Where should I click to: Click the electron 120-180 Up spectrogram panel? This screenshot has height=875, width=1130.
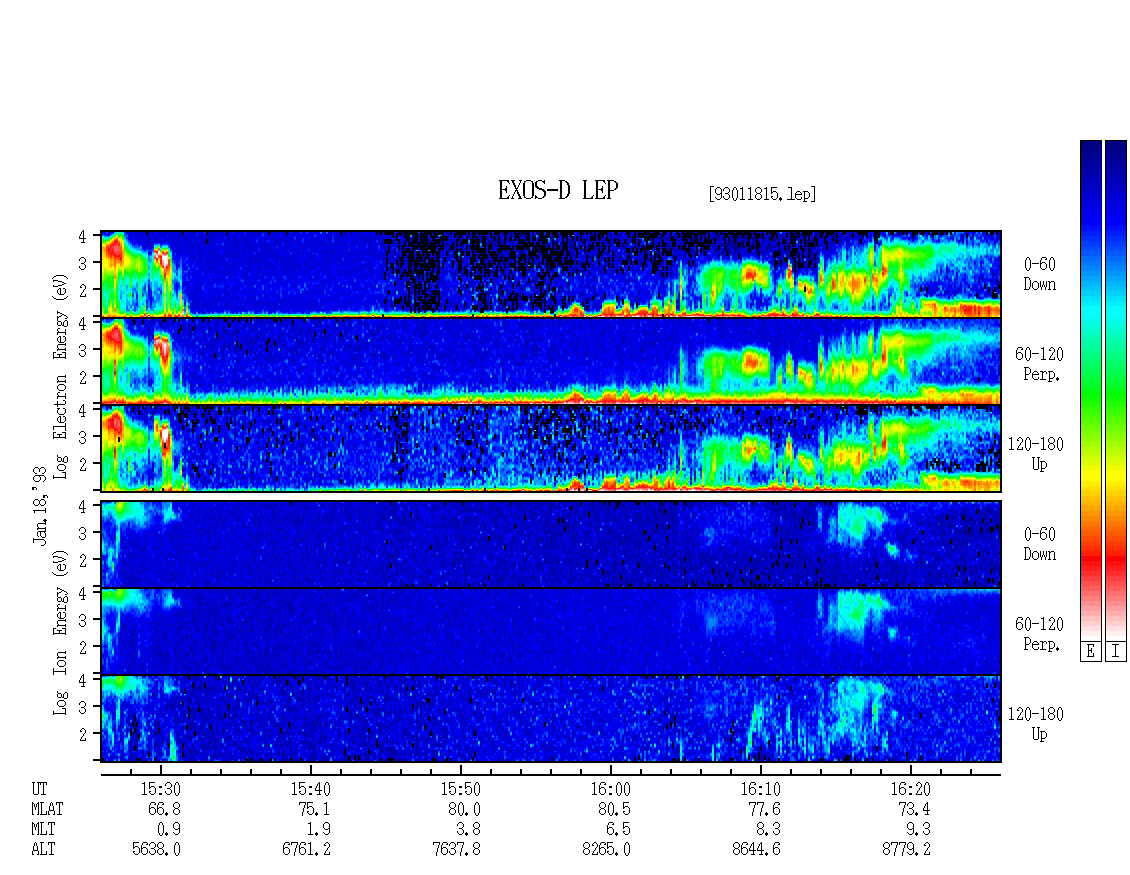click(x=551, y=448)
